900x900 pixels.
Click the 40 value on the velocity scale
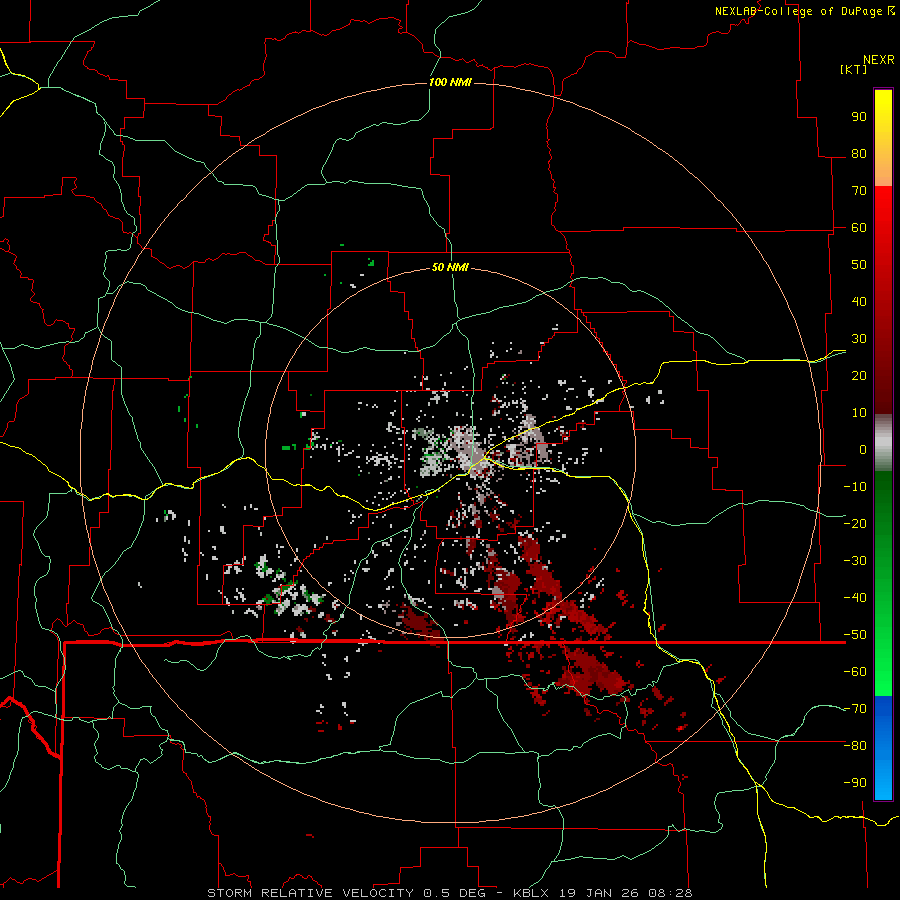pyautogui.click(x=859, y=301)
